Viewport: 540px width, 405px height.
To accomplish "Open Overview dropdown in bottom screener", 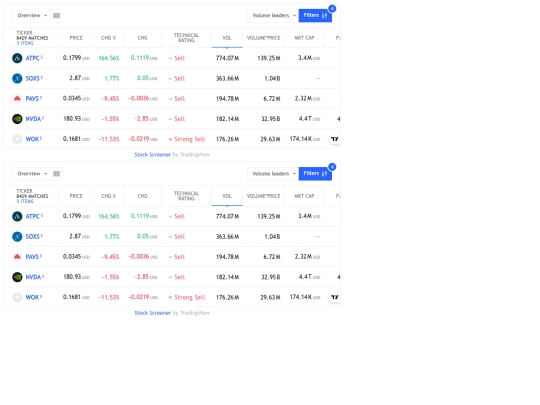I will point(31,174).
